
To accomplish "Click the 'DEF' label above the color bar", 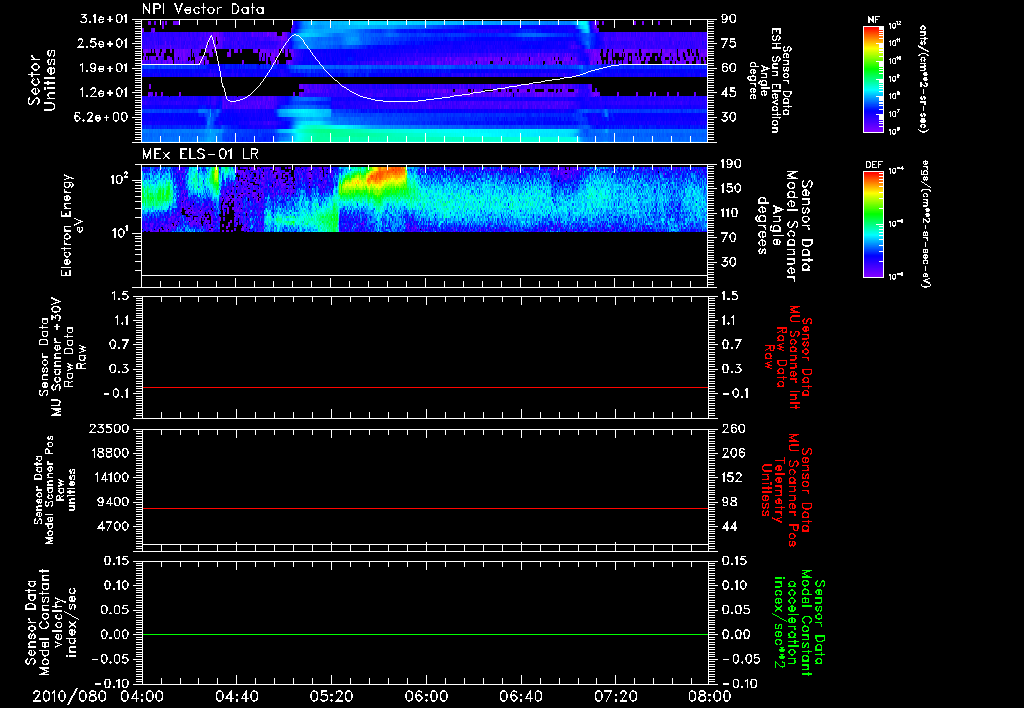I will (x=873, y=165).
